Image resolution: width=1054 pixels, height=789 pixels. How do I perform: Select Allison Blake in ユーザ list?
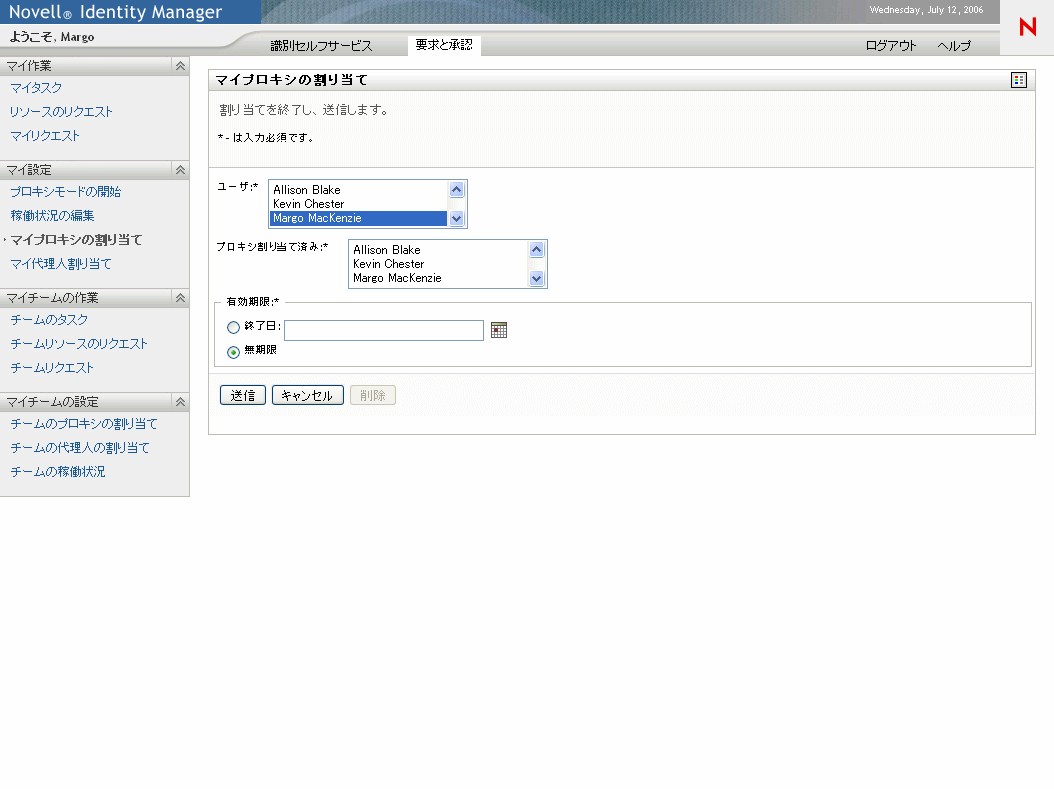coord(358,190)
